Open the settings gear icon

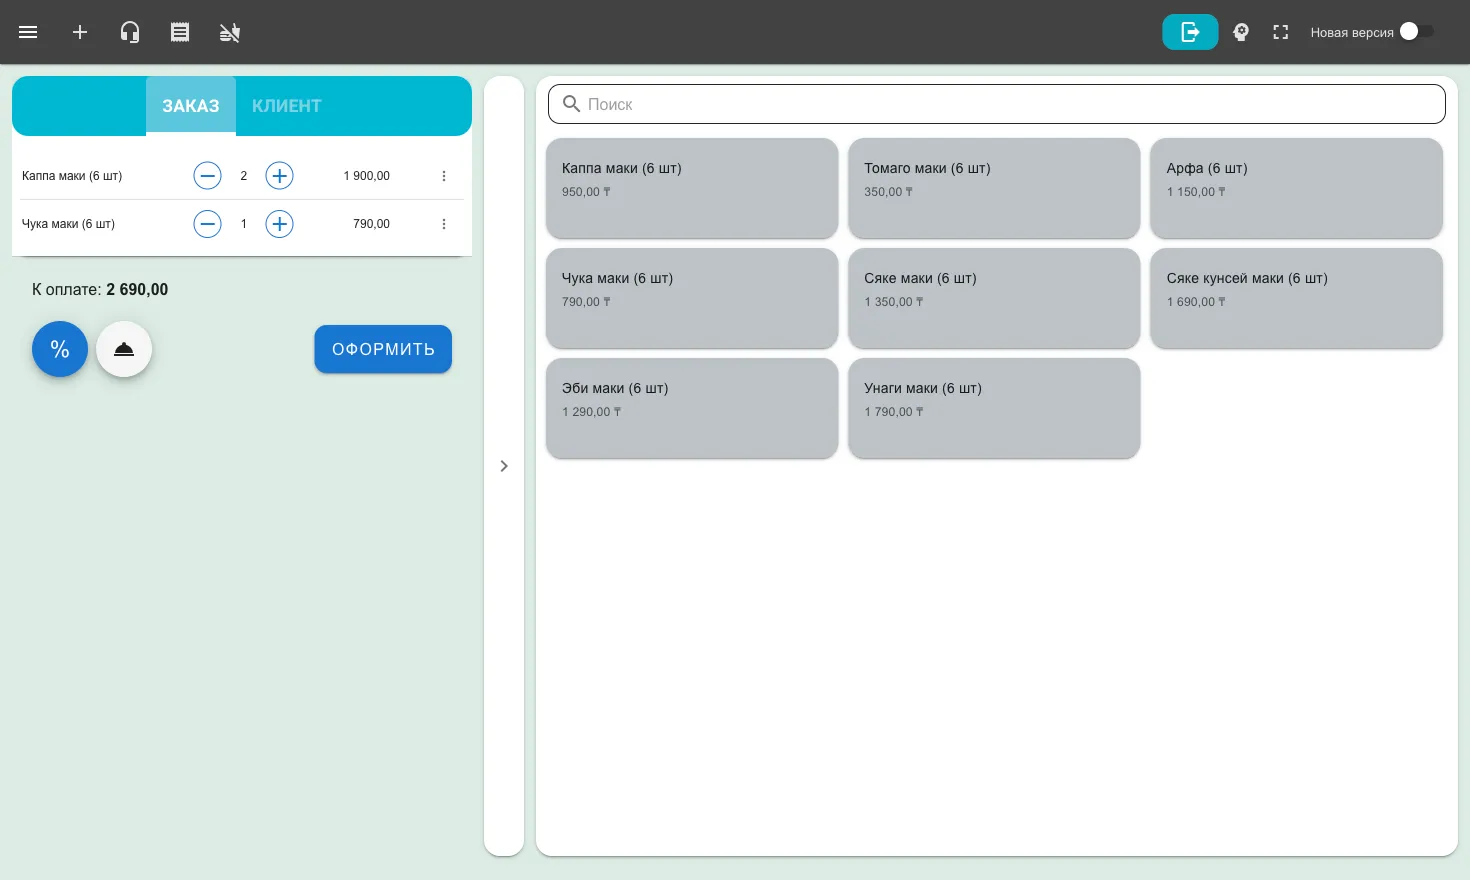tap(1241, 32)
